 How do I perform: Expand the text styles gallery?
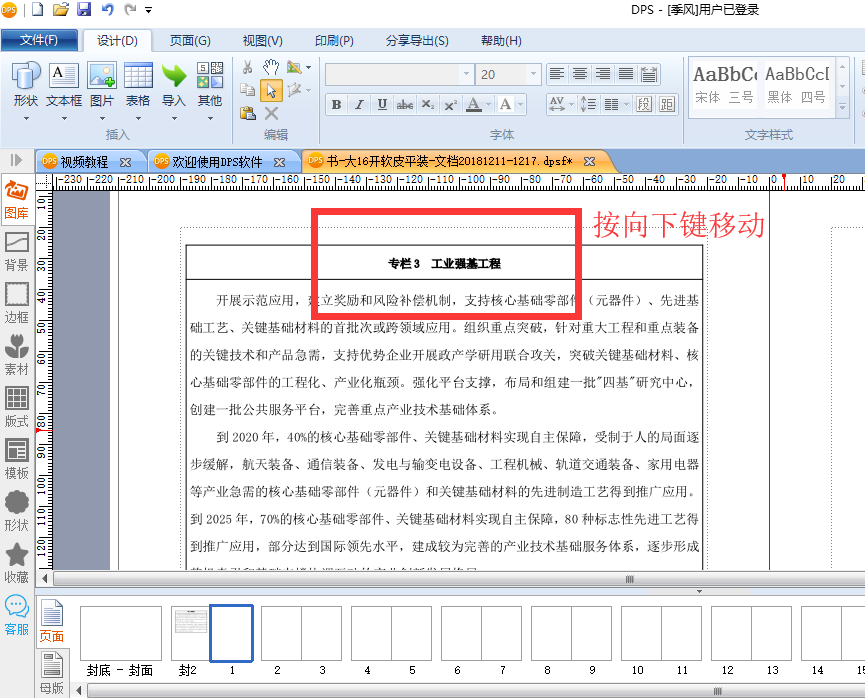pos(842,106)
